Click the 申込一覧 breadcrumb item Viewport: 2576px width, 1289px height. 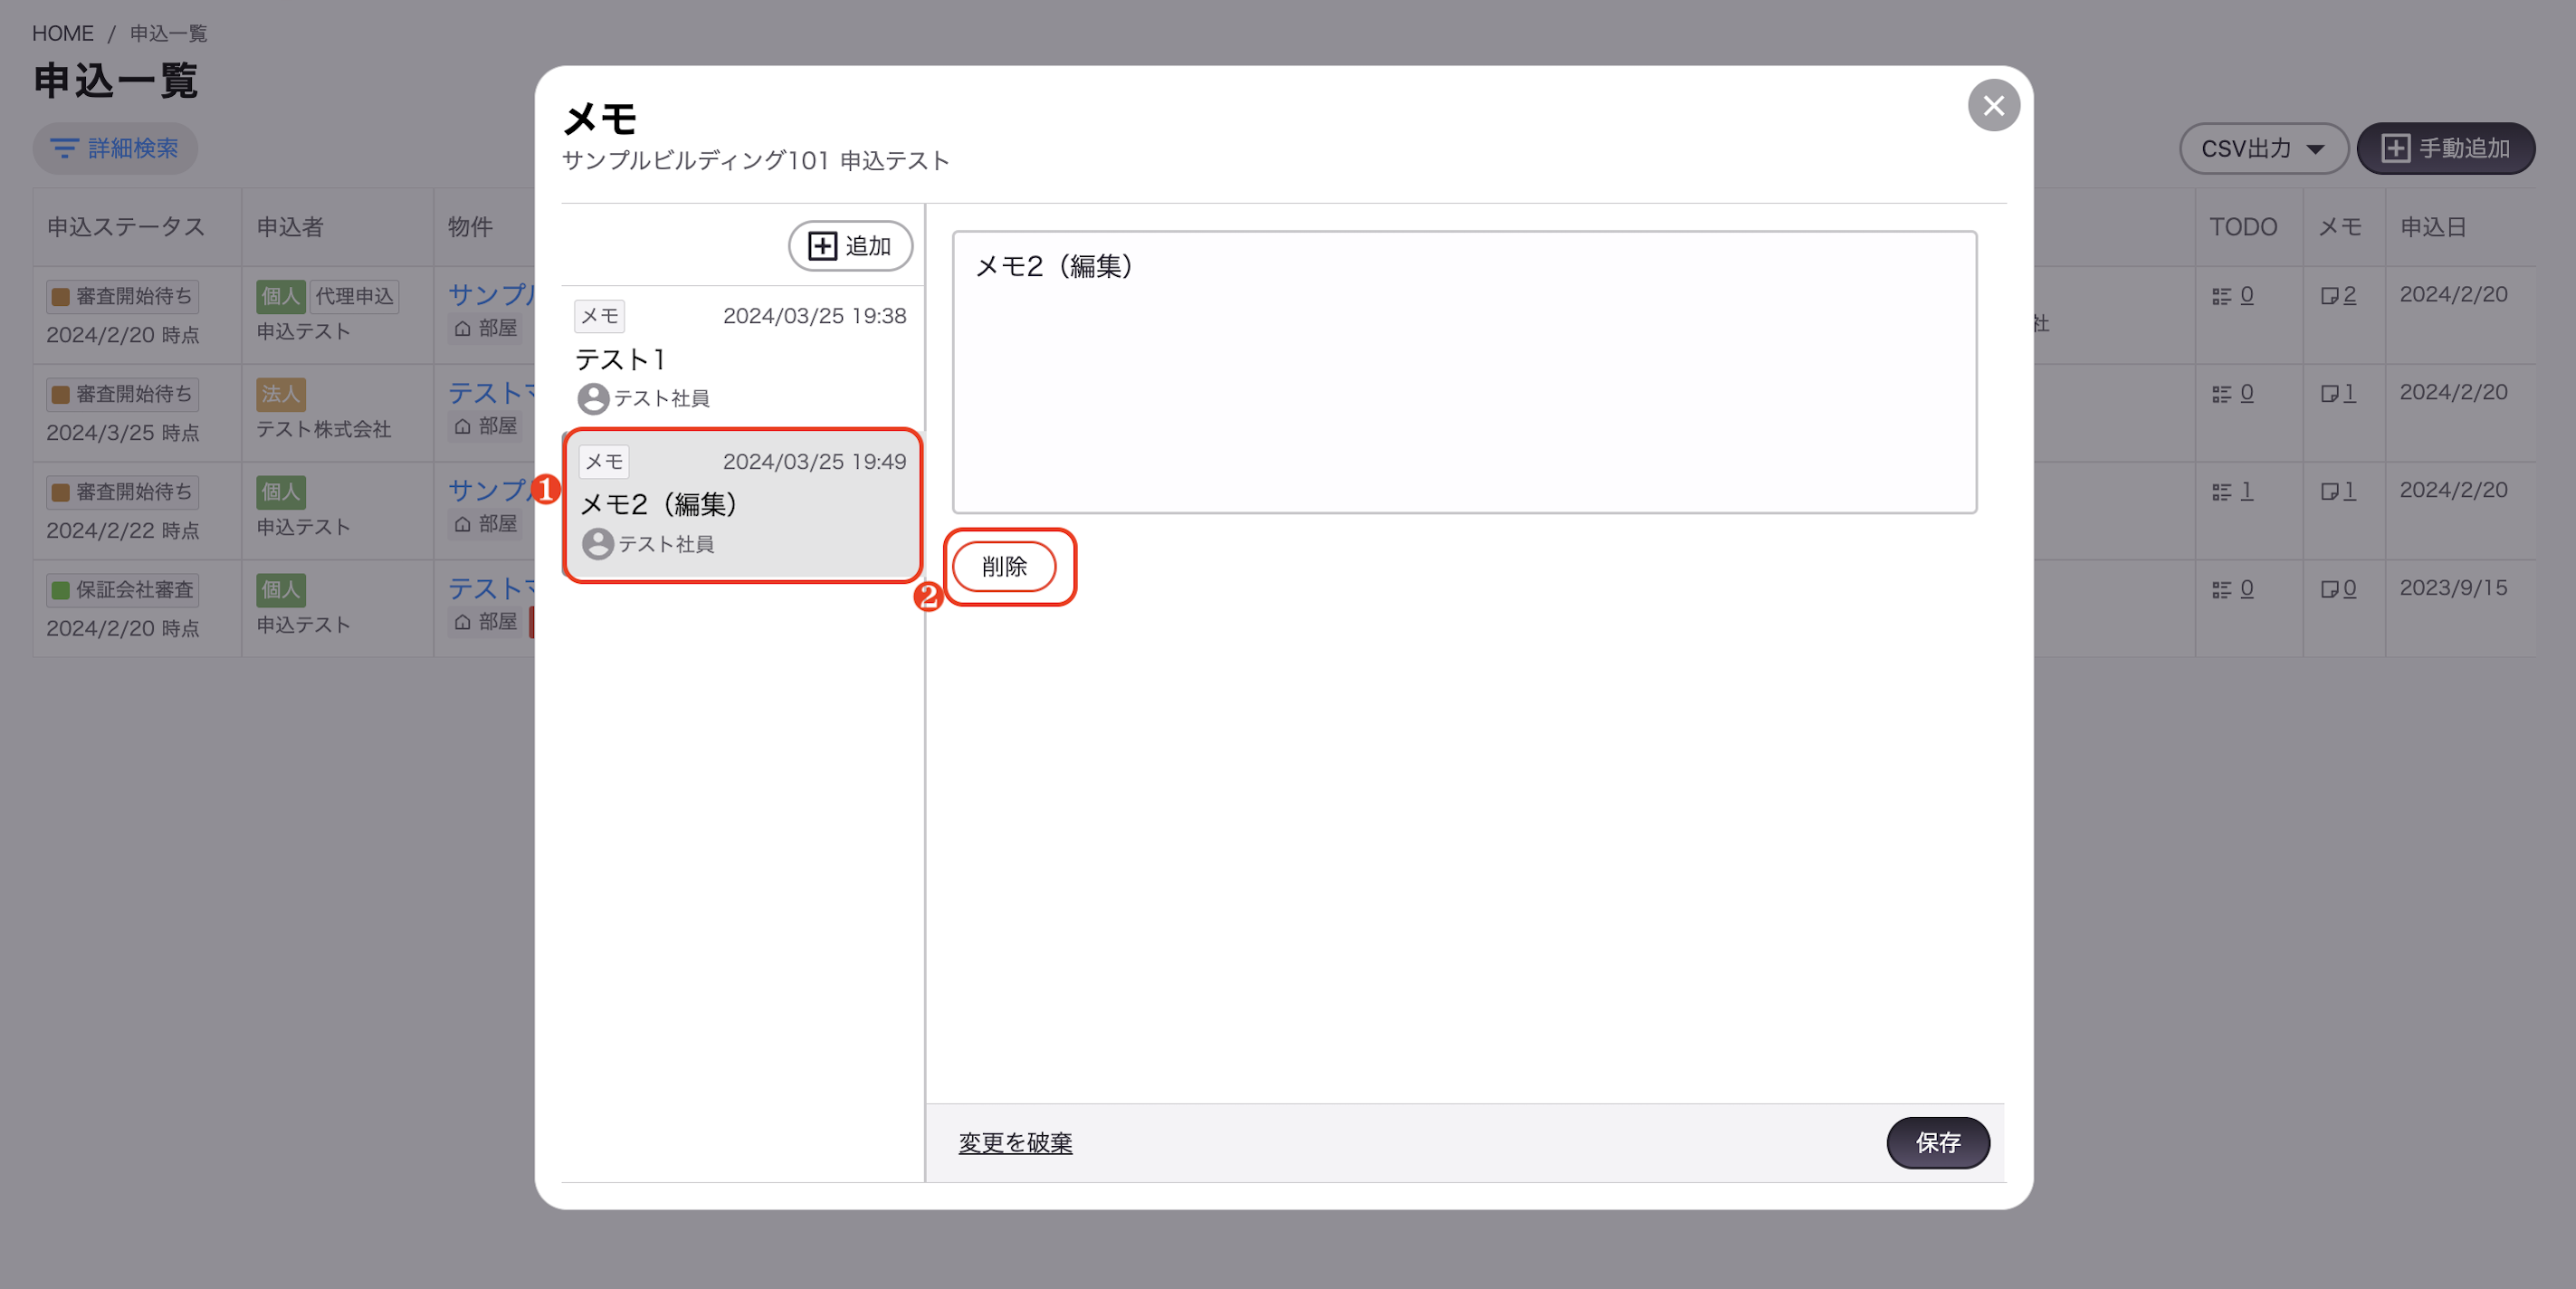(168, 33)
